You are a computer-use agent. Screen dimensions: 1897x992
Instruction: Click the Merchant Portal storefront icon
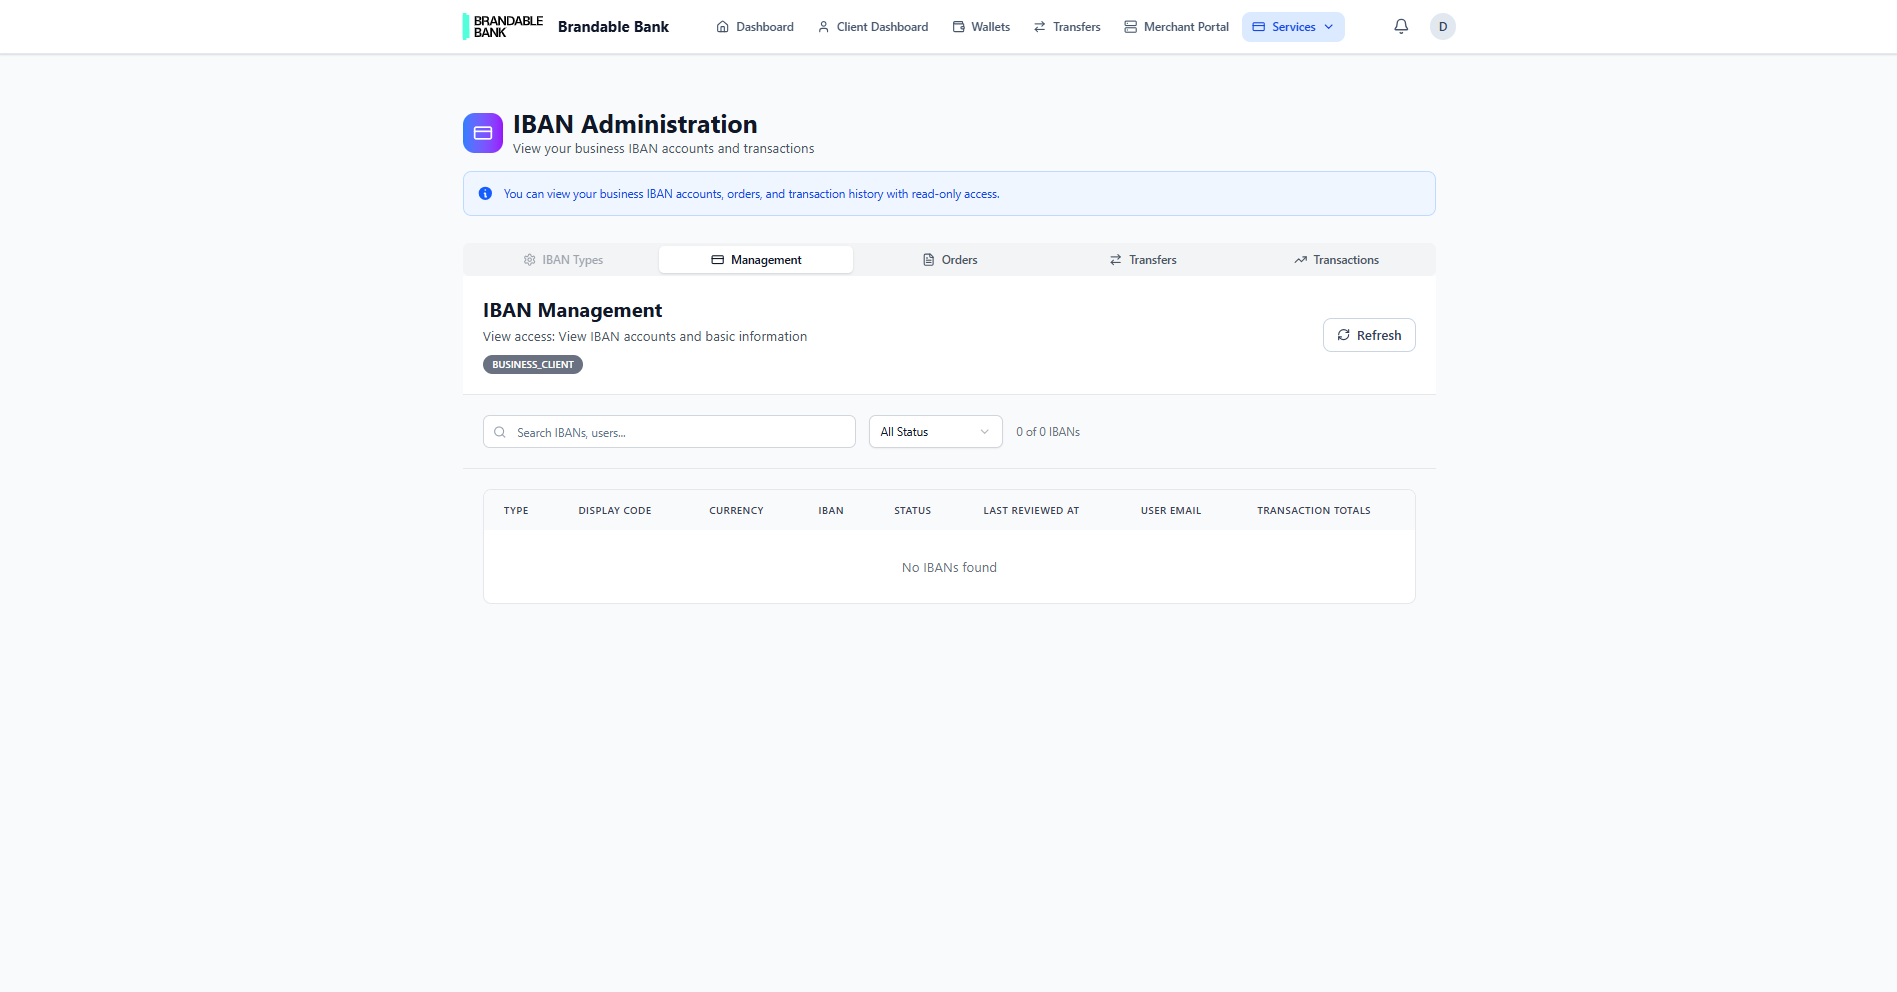coord(1130,26)
